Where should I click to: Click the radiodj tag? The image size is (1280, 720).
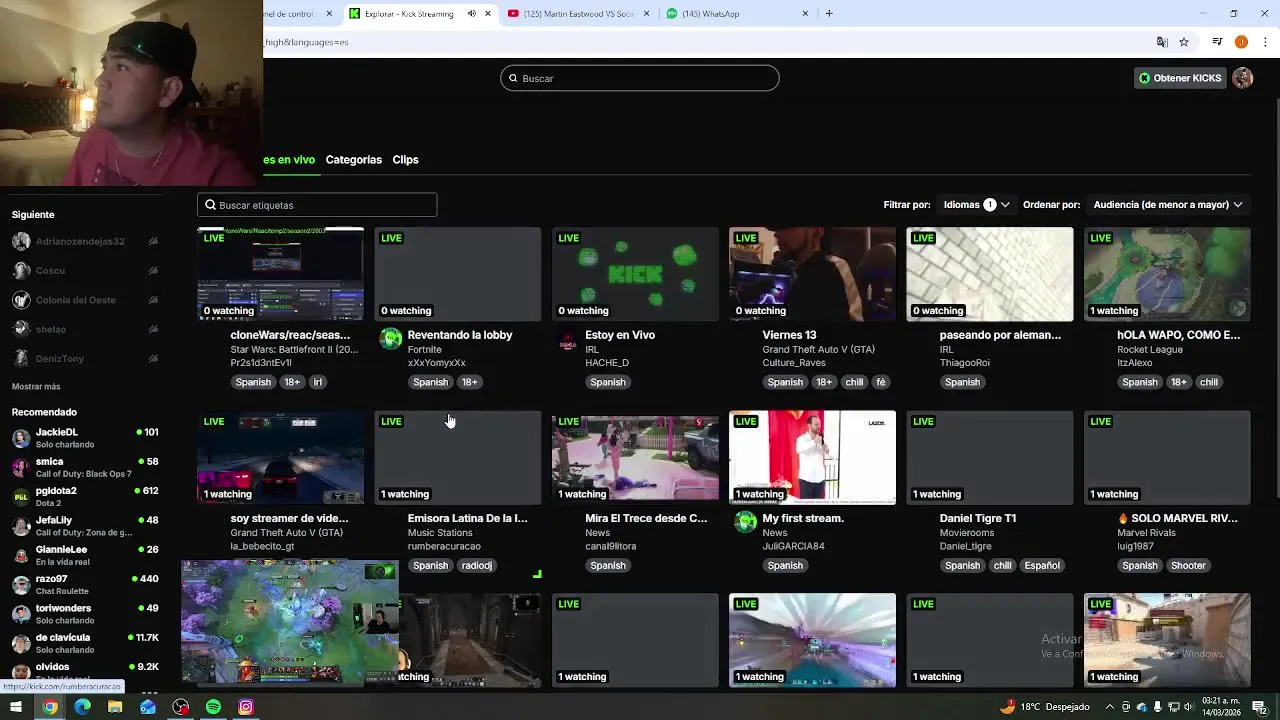point(476,566)
